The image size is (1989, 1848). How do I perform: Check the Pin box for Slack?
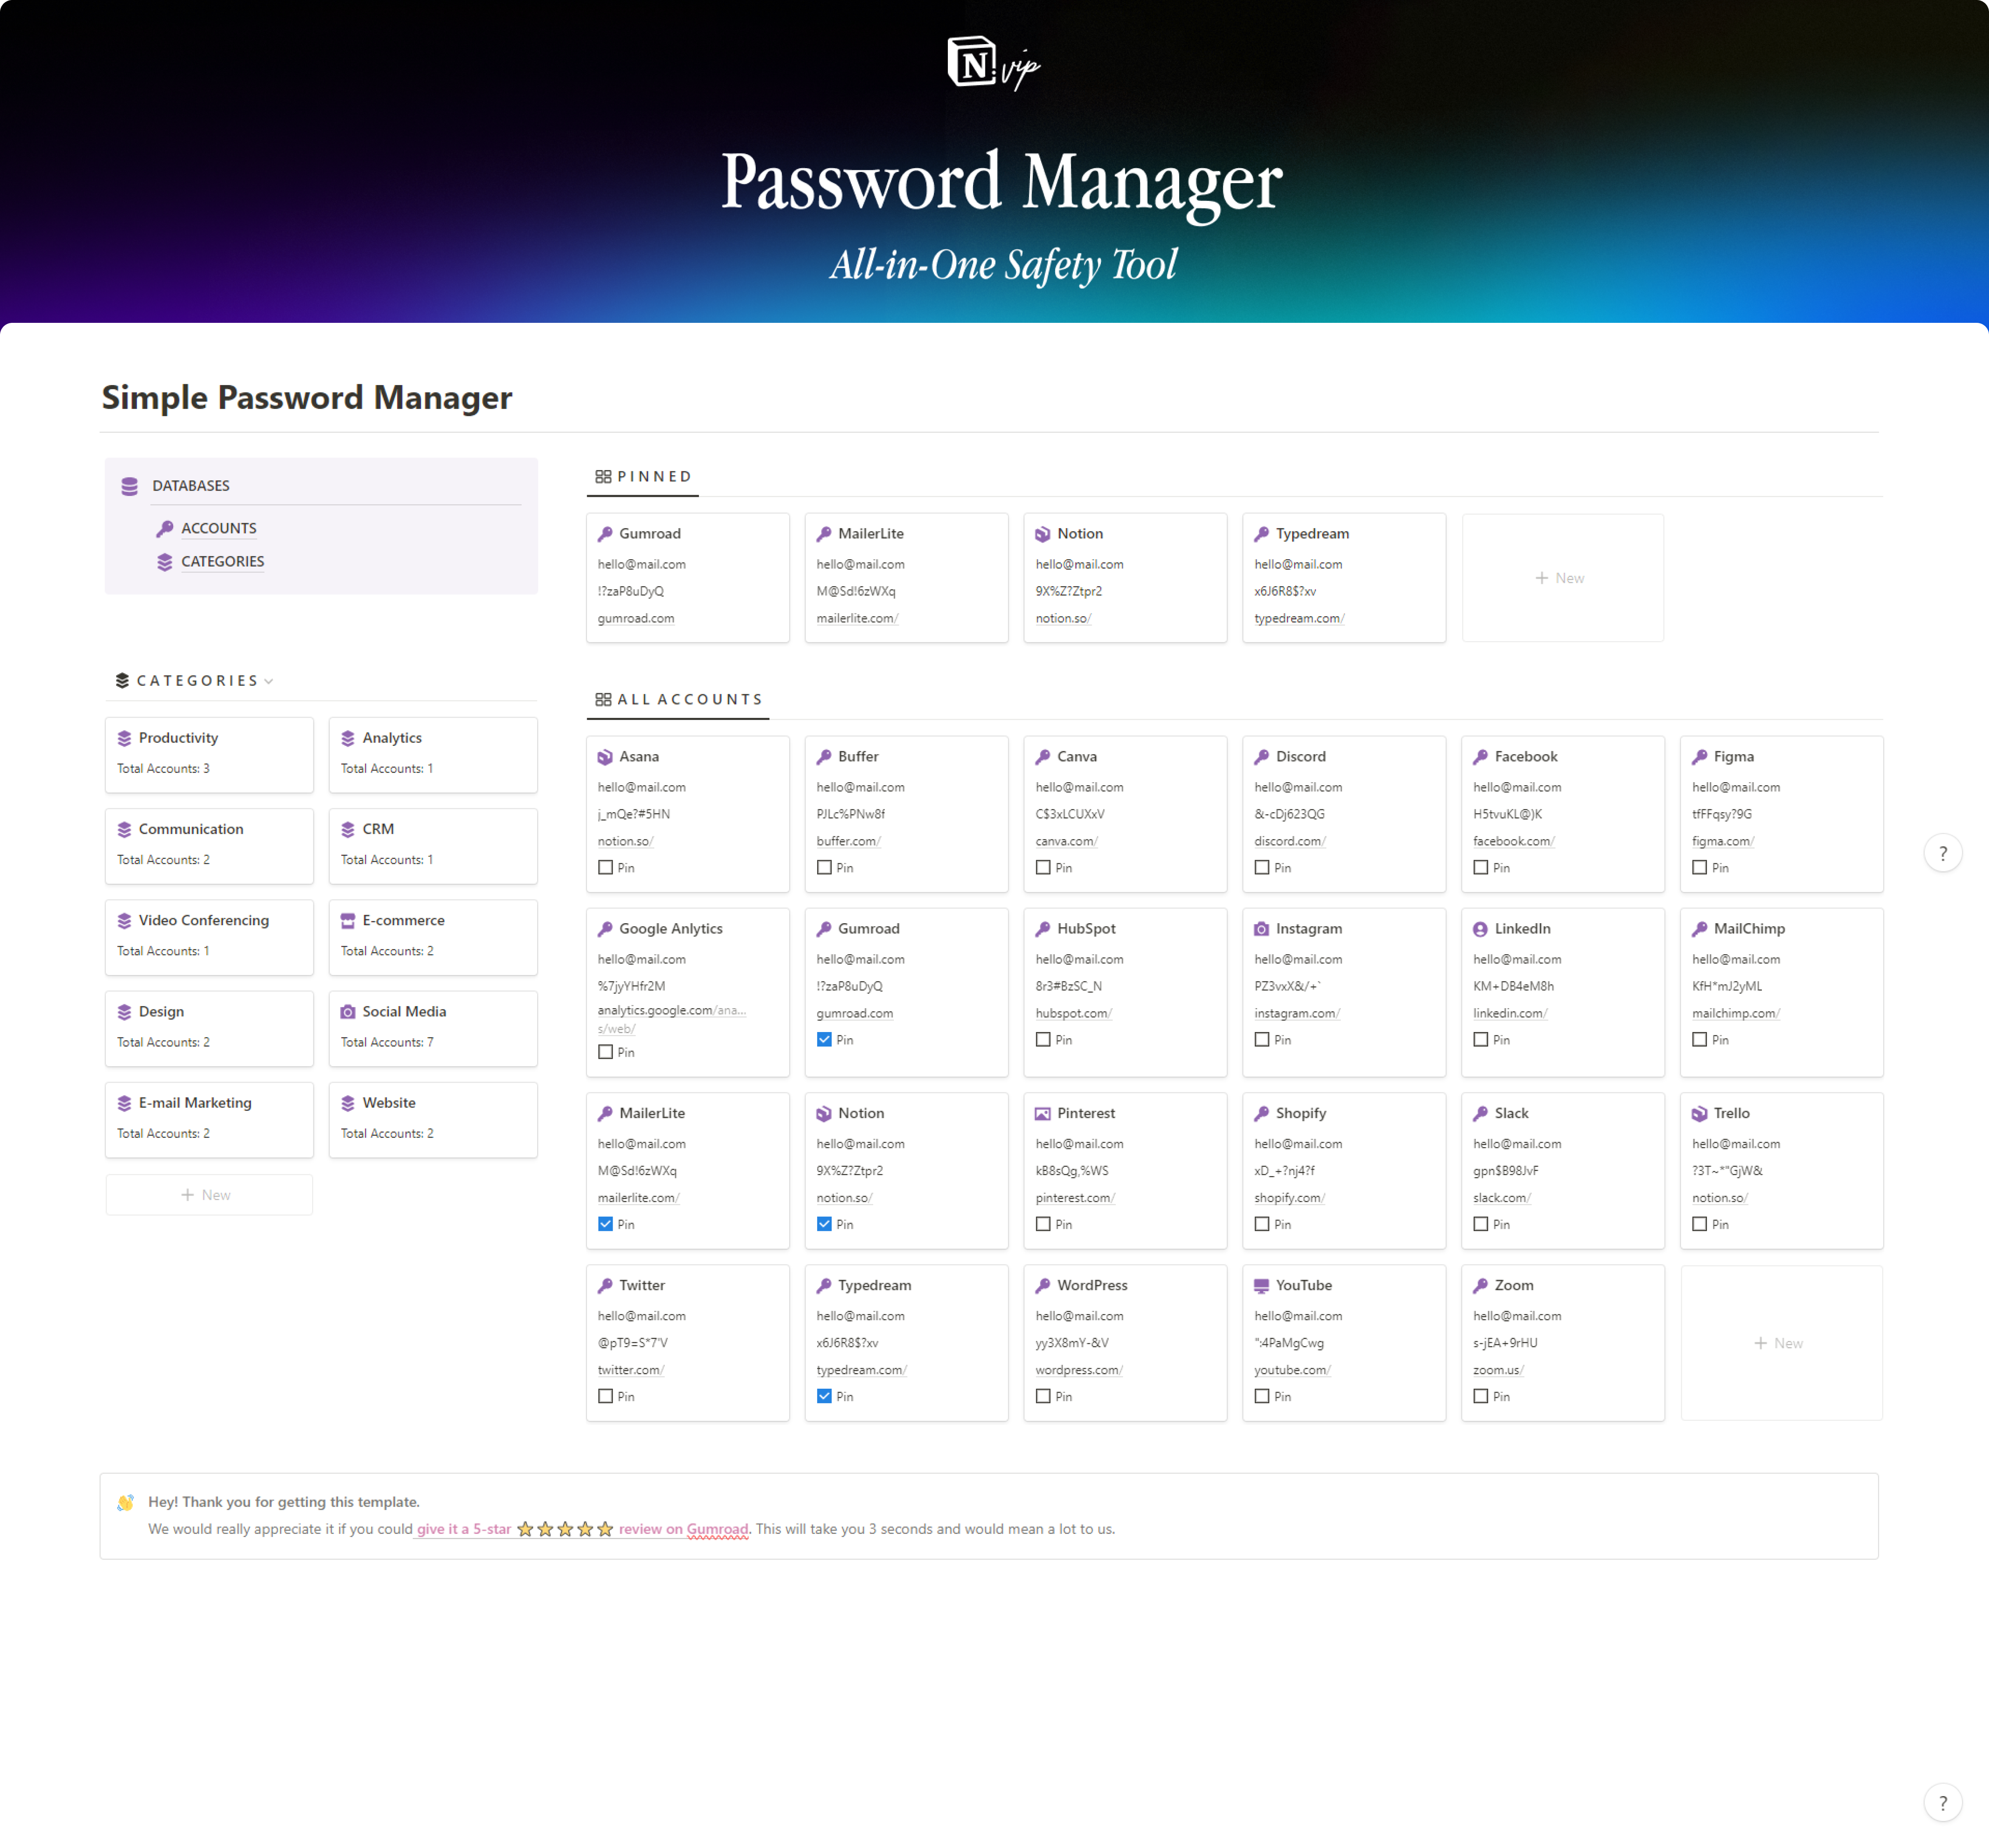[x=1480, y=1224]
